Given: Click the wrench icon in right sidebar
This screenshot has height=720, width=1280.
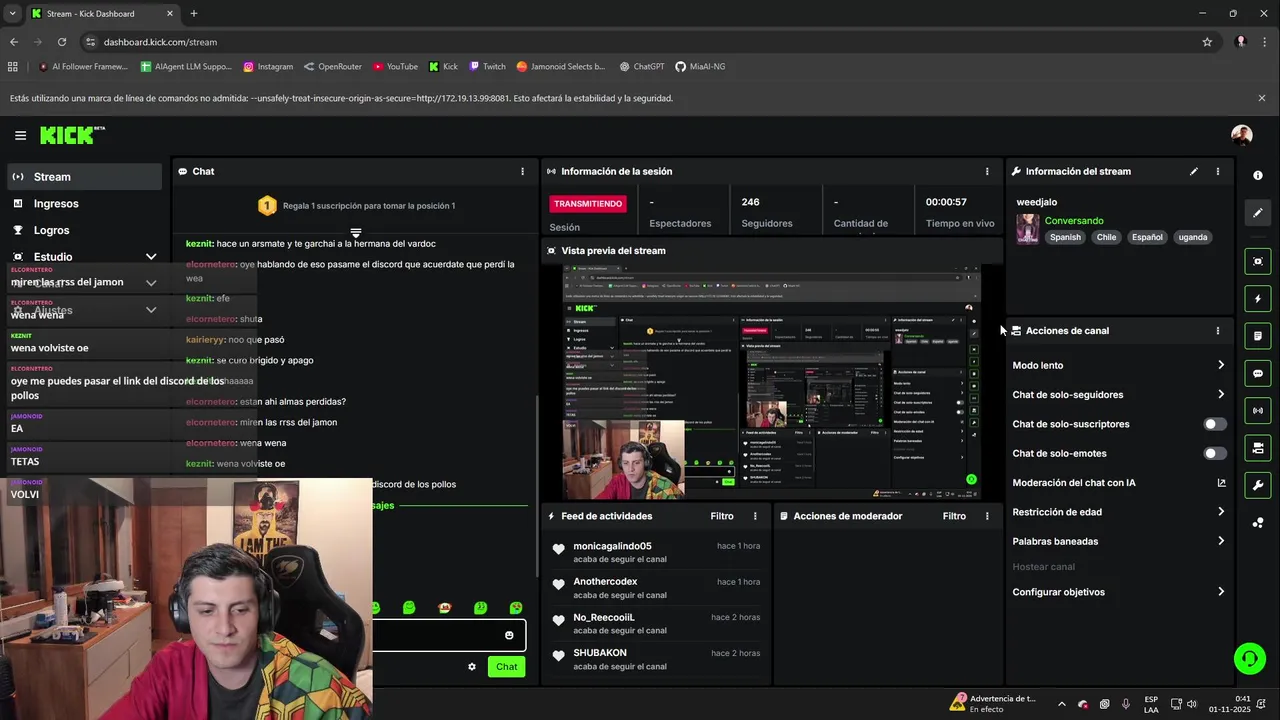Looking at the screenshot, I should click(1258, 485).
